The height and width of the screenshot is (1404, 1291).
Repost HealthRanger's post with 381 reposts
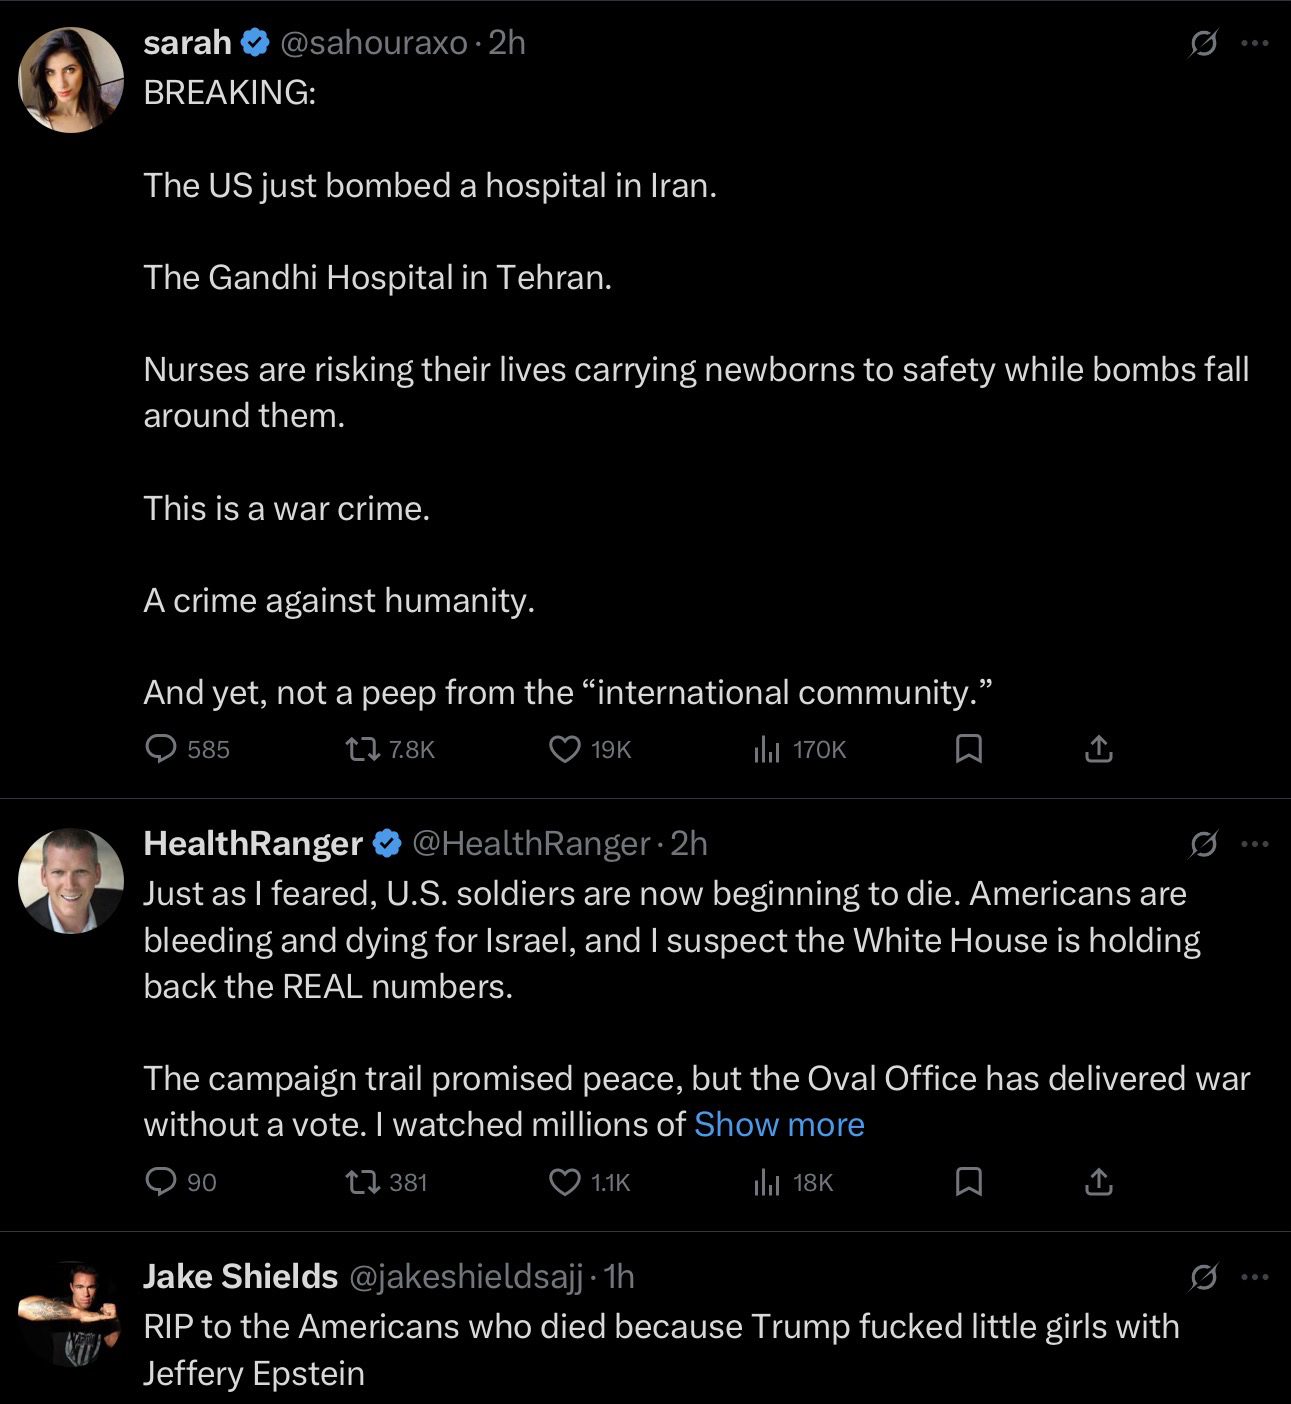click(x=361, y=1183)
